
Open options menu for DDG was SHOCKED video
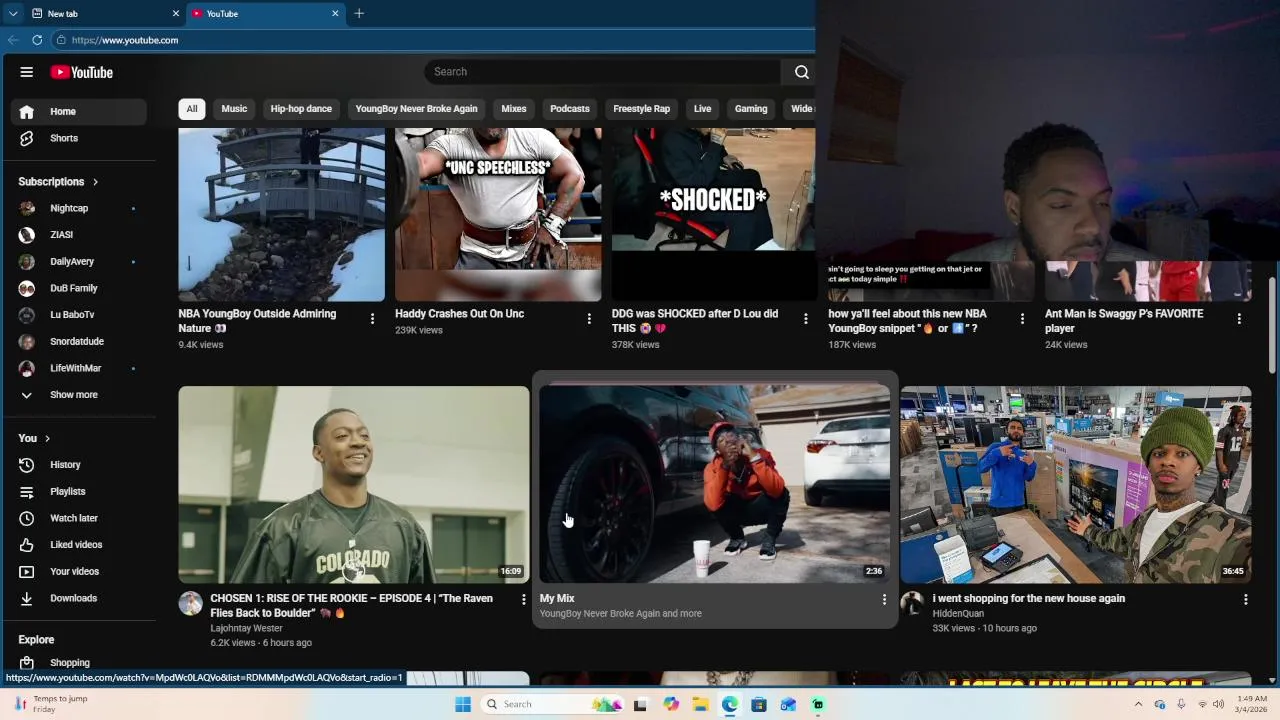click(x=806, y=319)
